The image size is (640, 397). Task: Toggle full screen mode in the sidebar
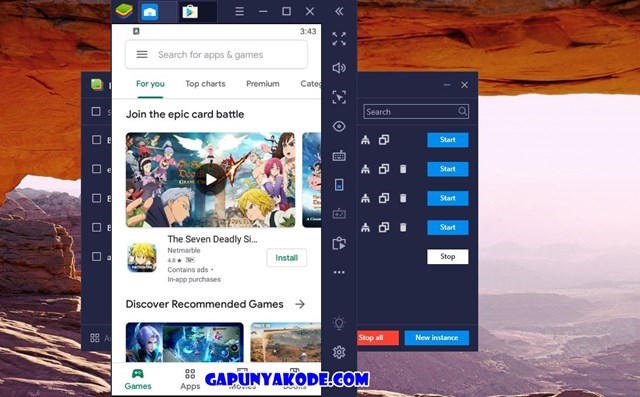click(x=339, y=39)
